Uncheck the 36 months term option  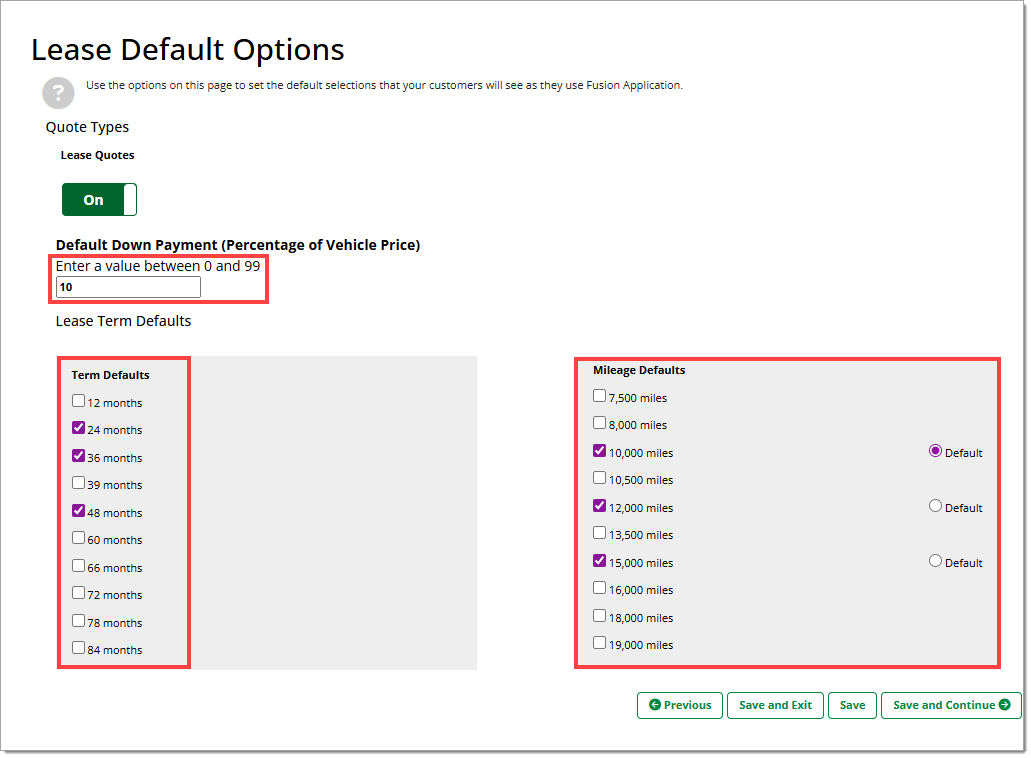click(79, 457)
